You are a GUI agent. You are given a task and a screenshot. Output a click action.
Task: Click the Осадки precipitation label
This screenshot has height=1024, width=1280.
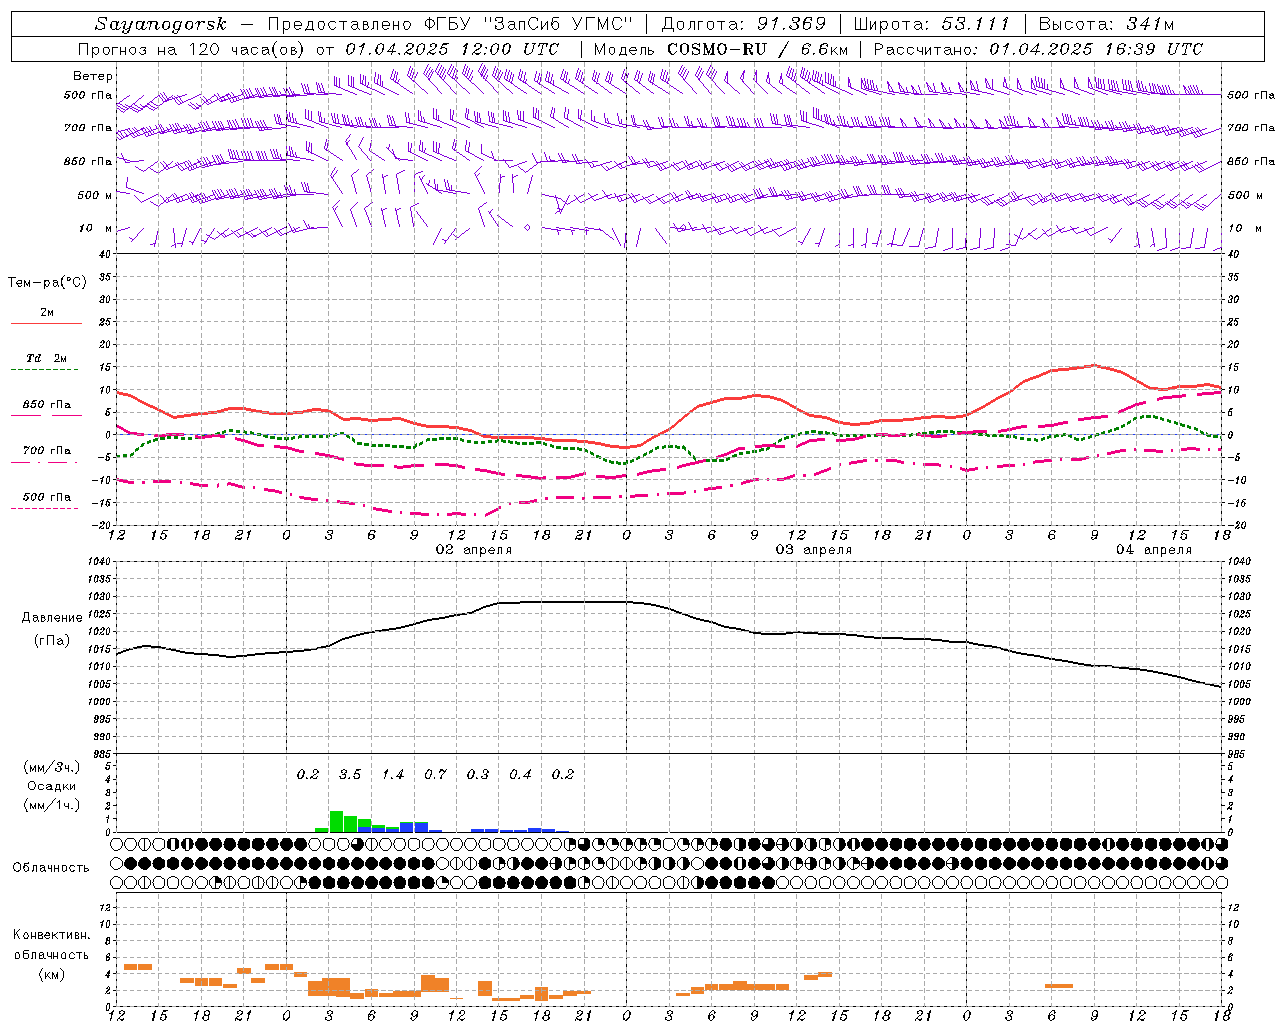pos(52,786)
